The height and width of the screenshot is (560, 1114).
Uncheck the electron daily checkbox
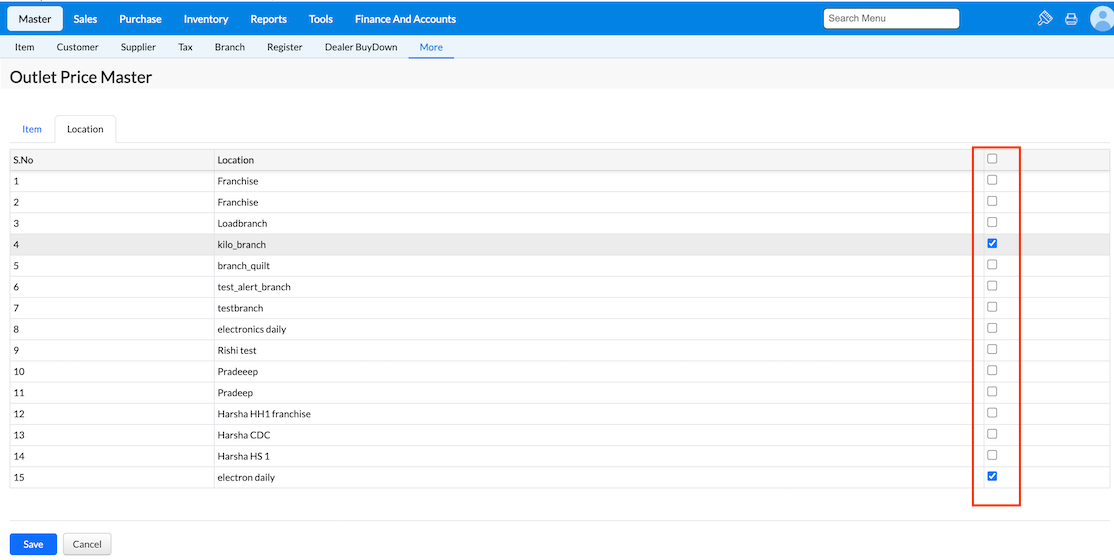point(993,476)
